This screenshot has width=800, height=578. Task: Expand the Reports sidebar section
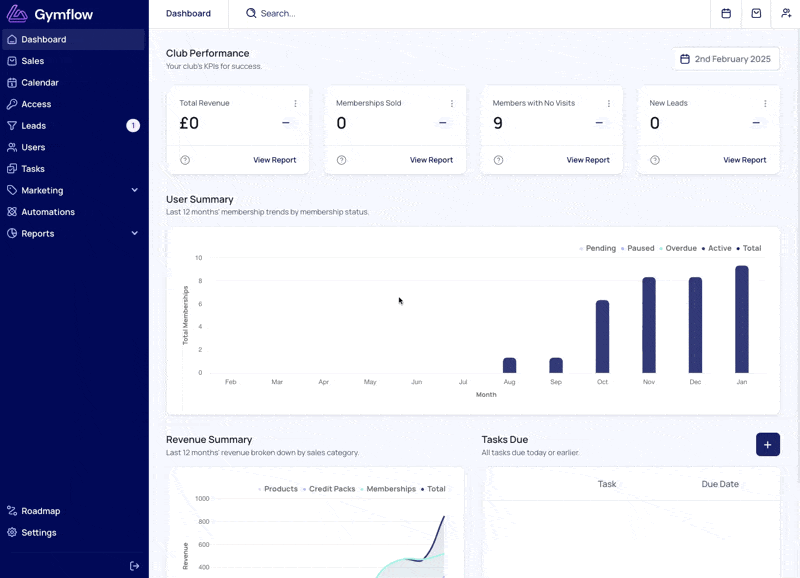click(73, 234)
